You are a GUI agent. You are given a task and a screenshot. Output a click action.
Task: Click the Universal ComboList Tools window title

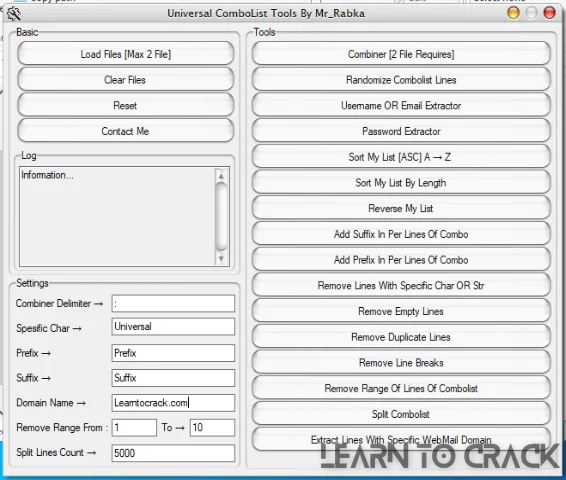point(266,13)
